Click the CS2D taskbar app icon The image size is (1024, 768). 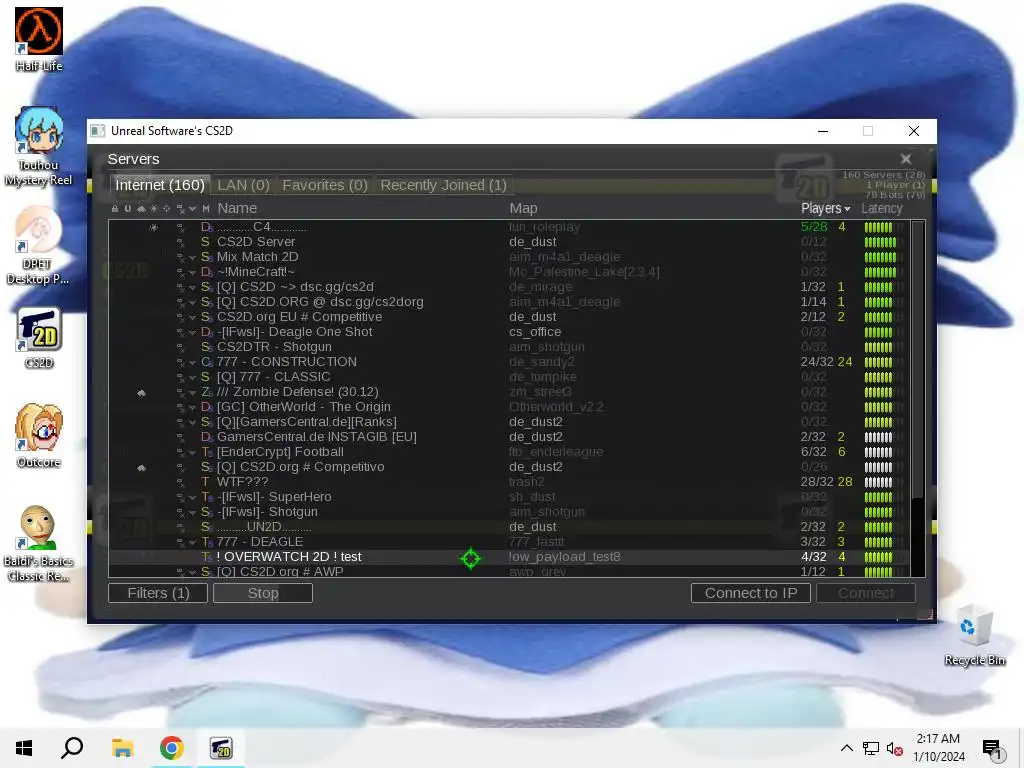pos(221,748)
